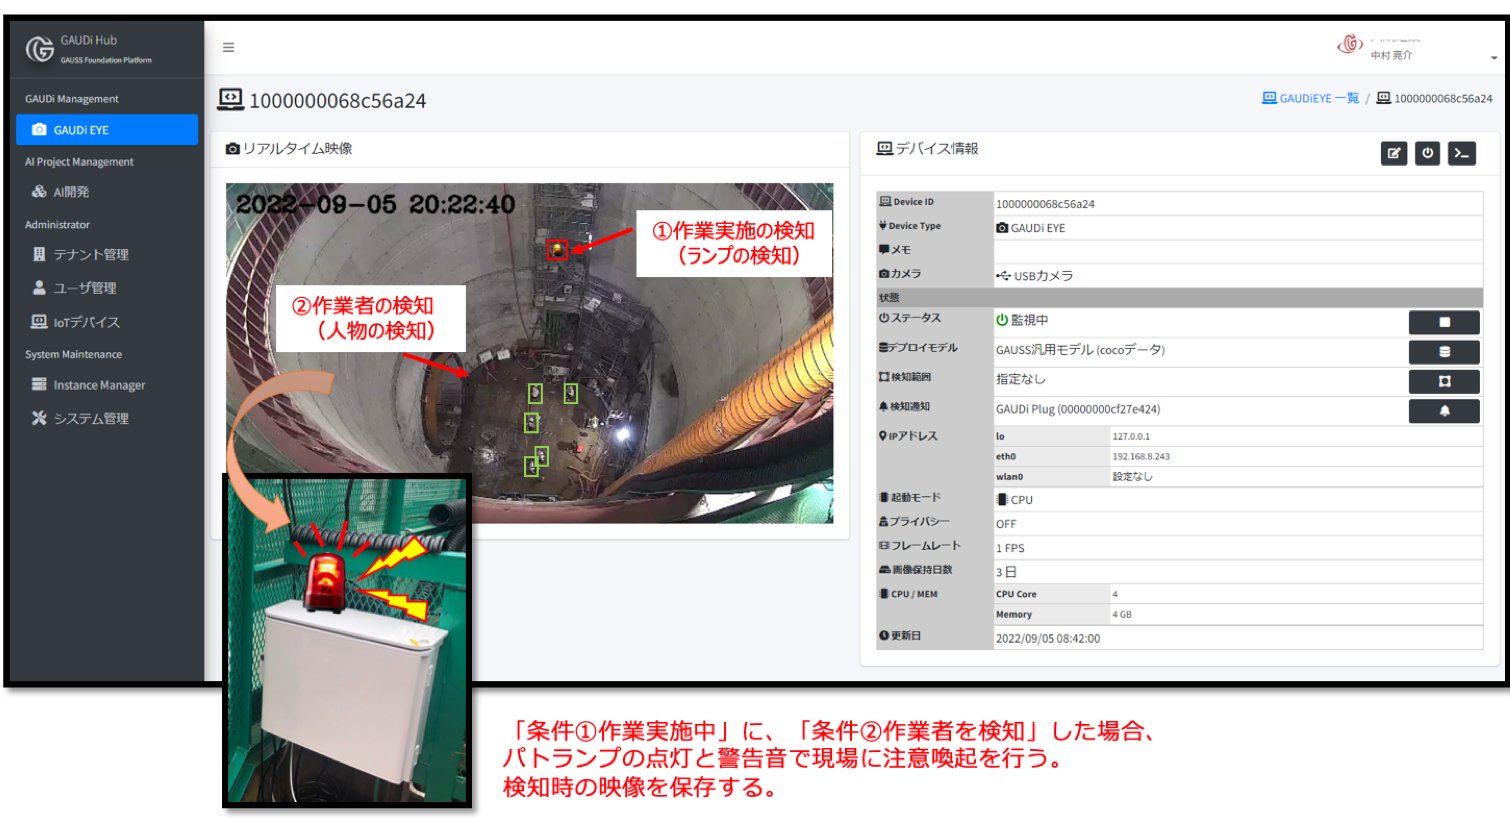This screenshot has height=822, width=1510.
Task: Click the edit device info button
Action: coord(1394,153)
